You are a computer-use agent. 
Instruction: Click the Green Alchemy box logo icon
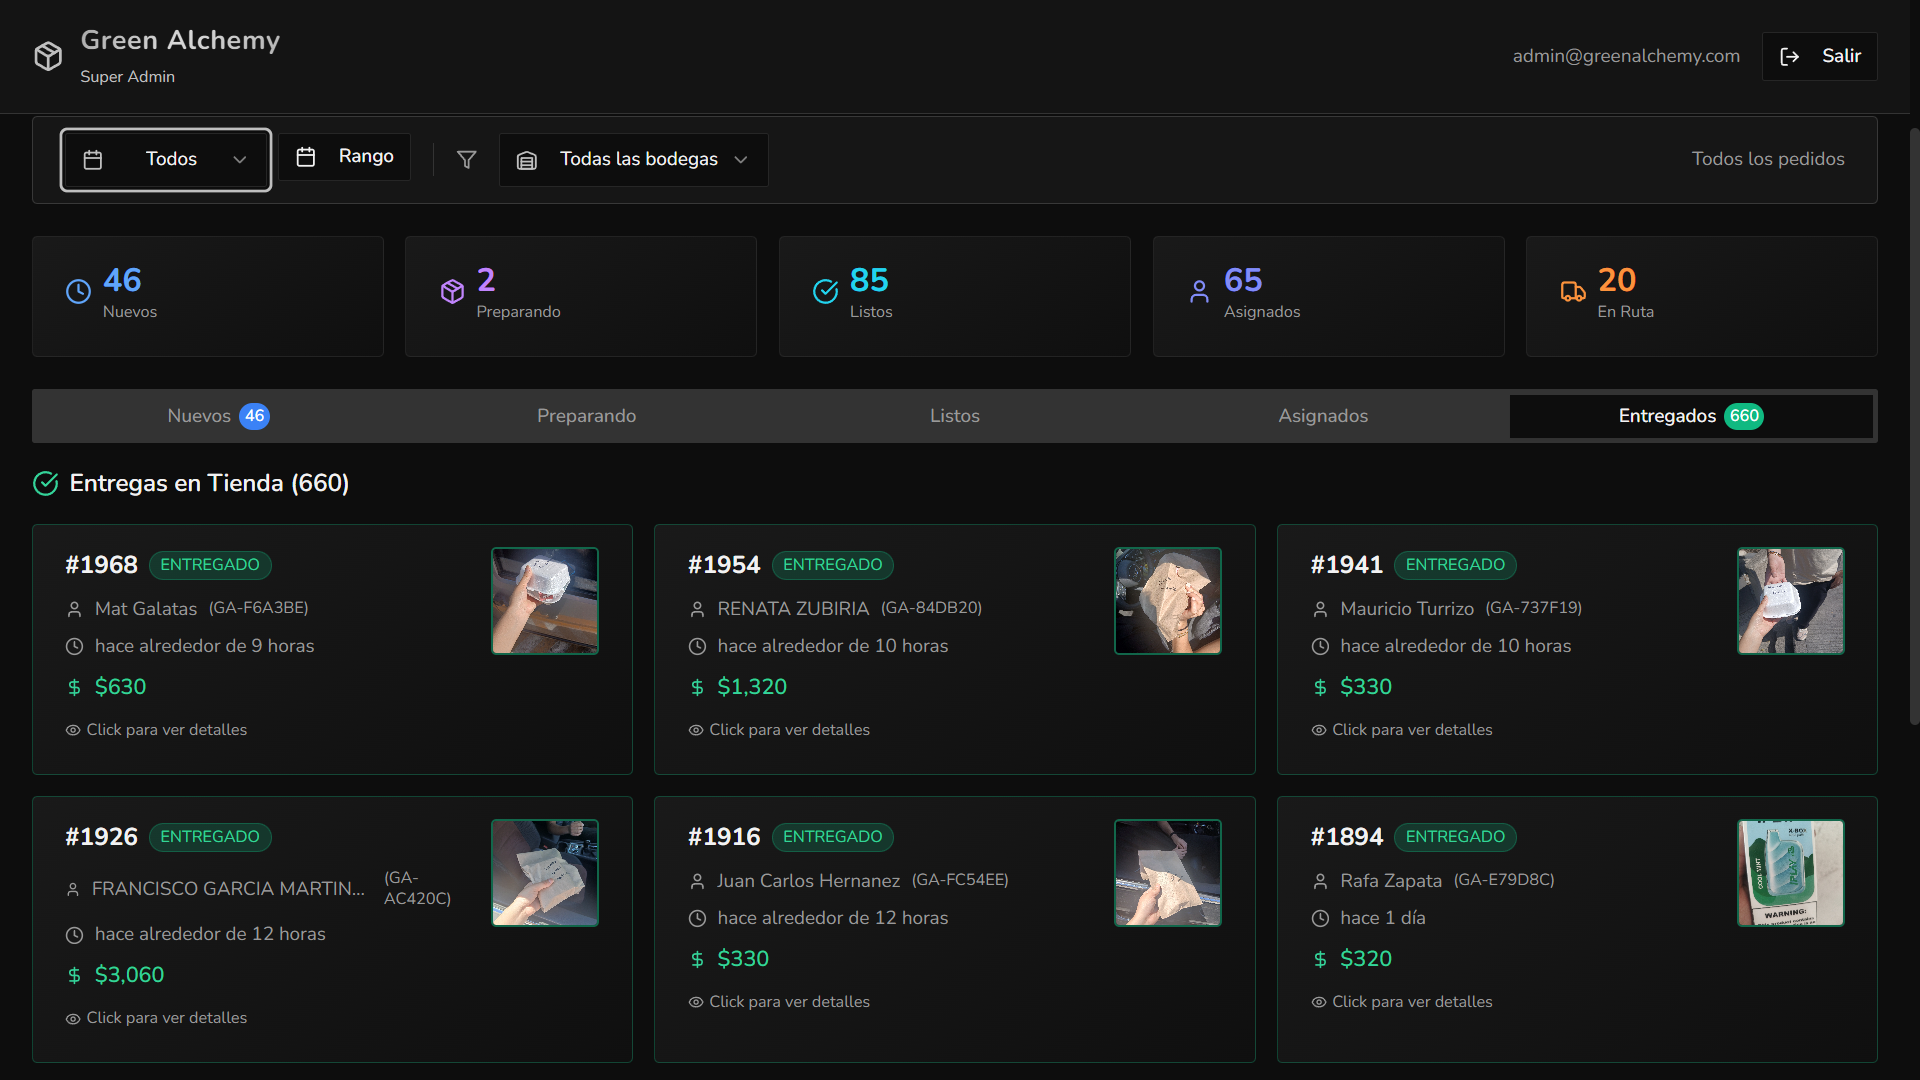click(48, 56)
